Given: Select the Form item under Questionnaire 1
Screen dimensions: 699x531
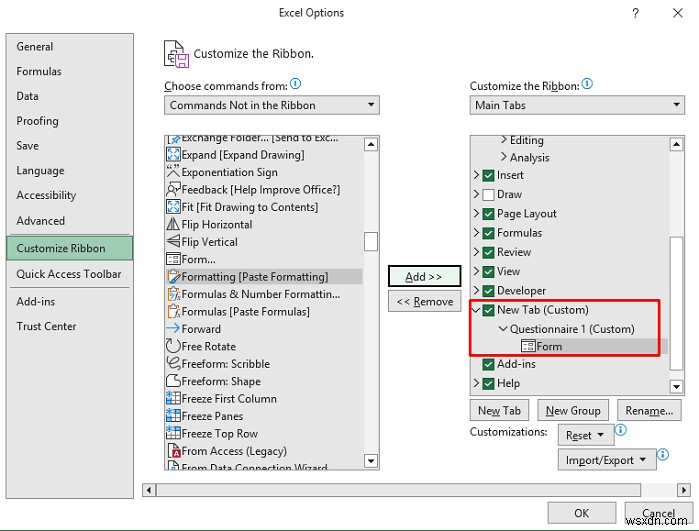Looking at the screenshot, I should point(549,346).
